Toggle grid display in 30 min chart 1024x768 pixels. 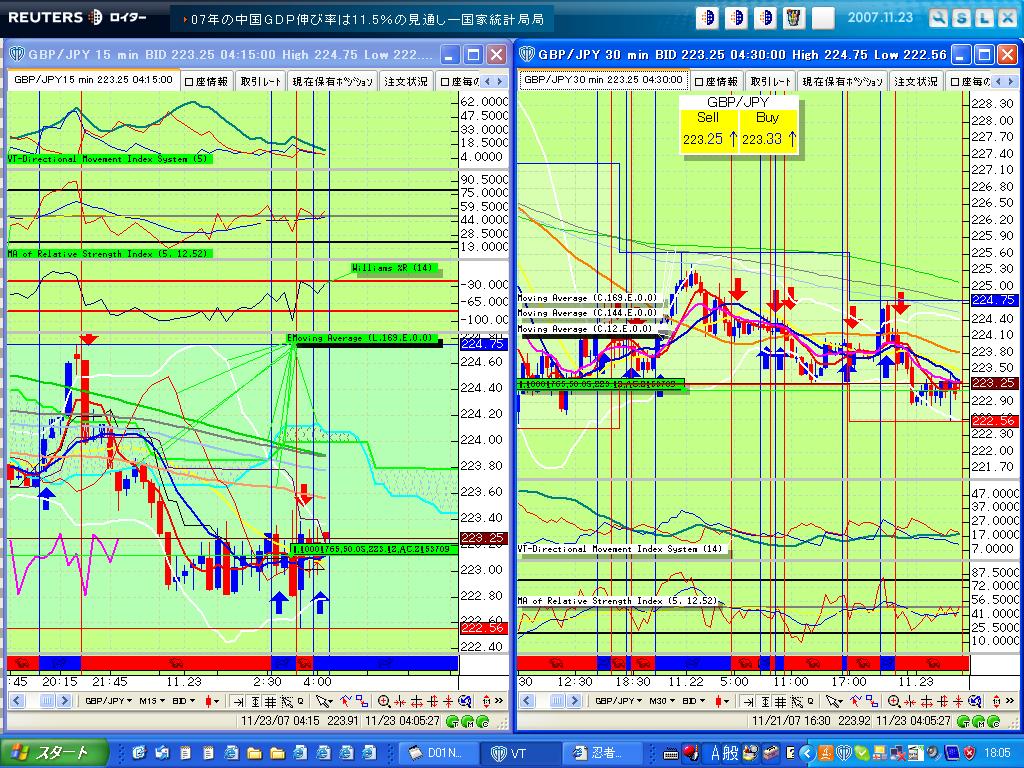pyautogui.click(x=780, y=702)
